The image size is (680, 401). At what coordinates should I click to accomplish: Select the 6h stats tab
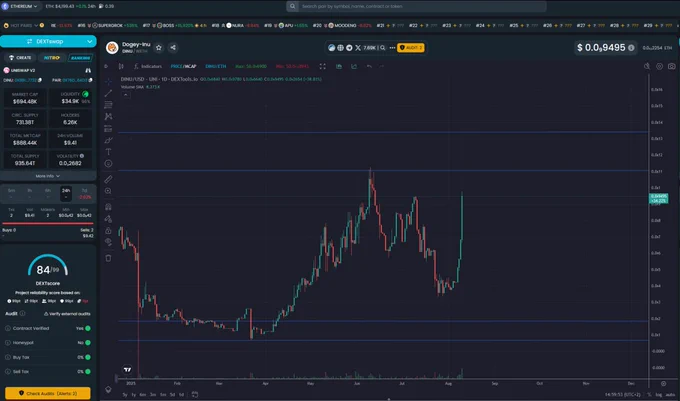click(x=48, y=193)
